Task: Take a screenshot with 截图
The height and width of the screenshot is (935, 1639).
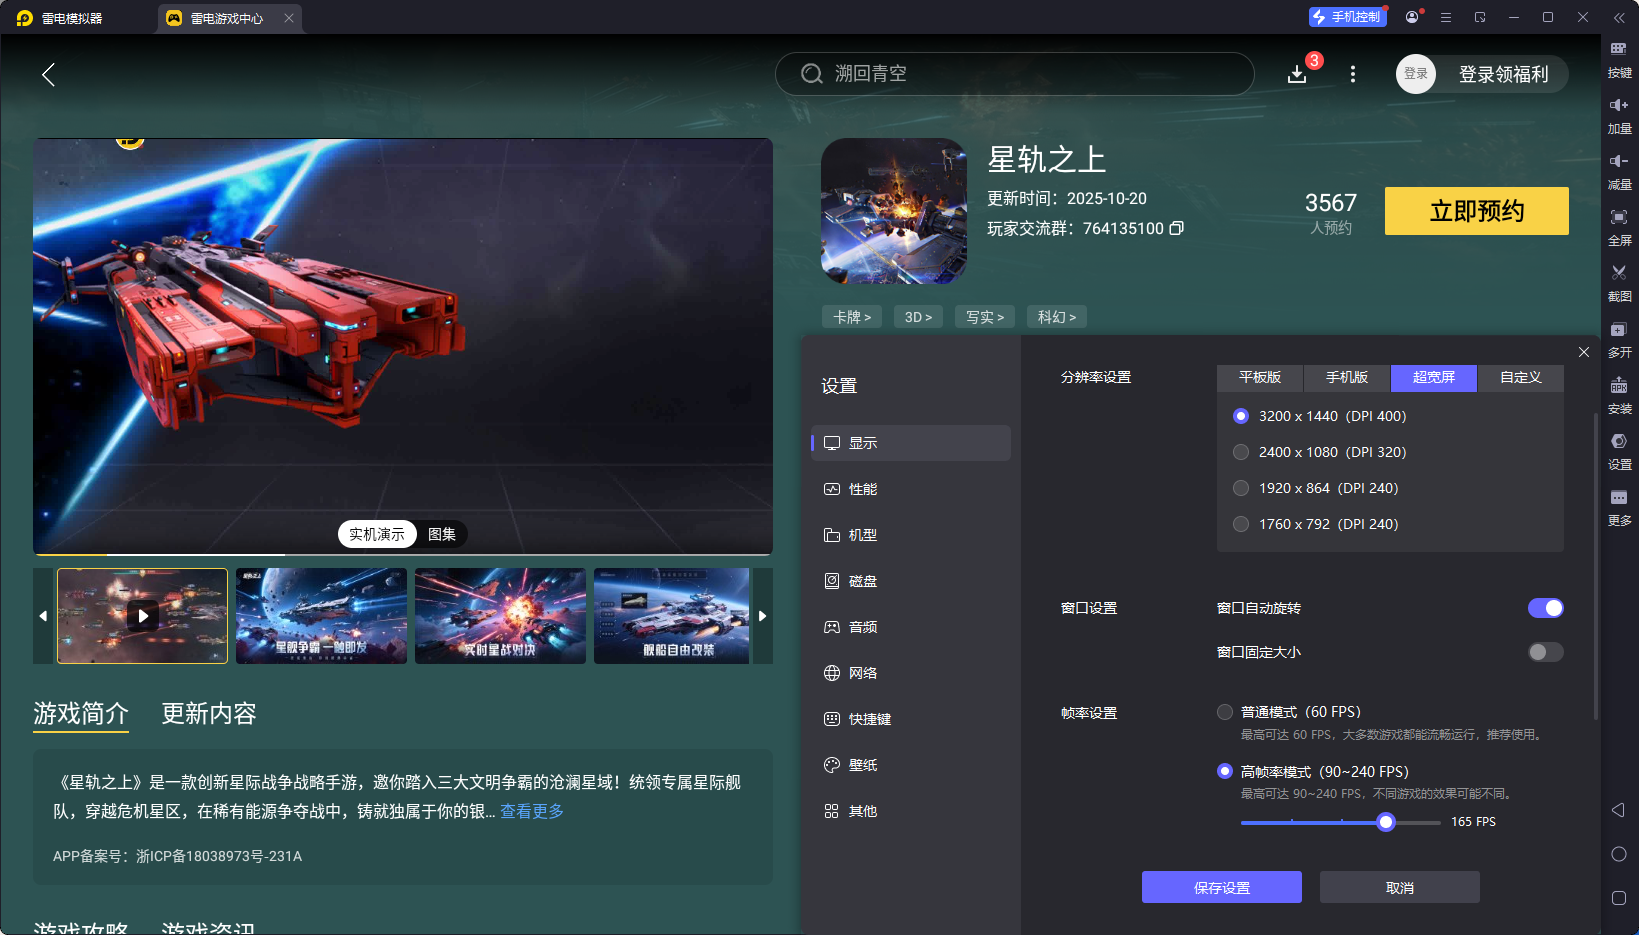Action: [x=1619, y=284]
